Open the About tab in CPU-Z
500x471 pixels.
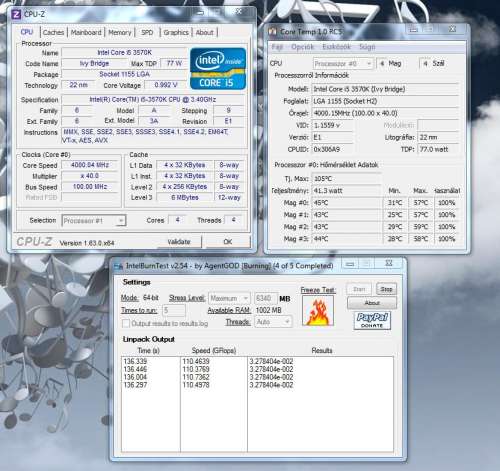click(x=204, y=32)
